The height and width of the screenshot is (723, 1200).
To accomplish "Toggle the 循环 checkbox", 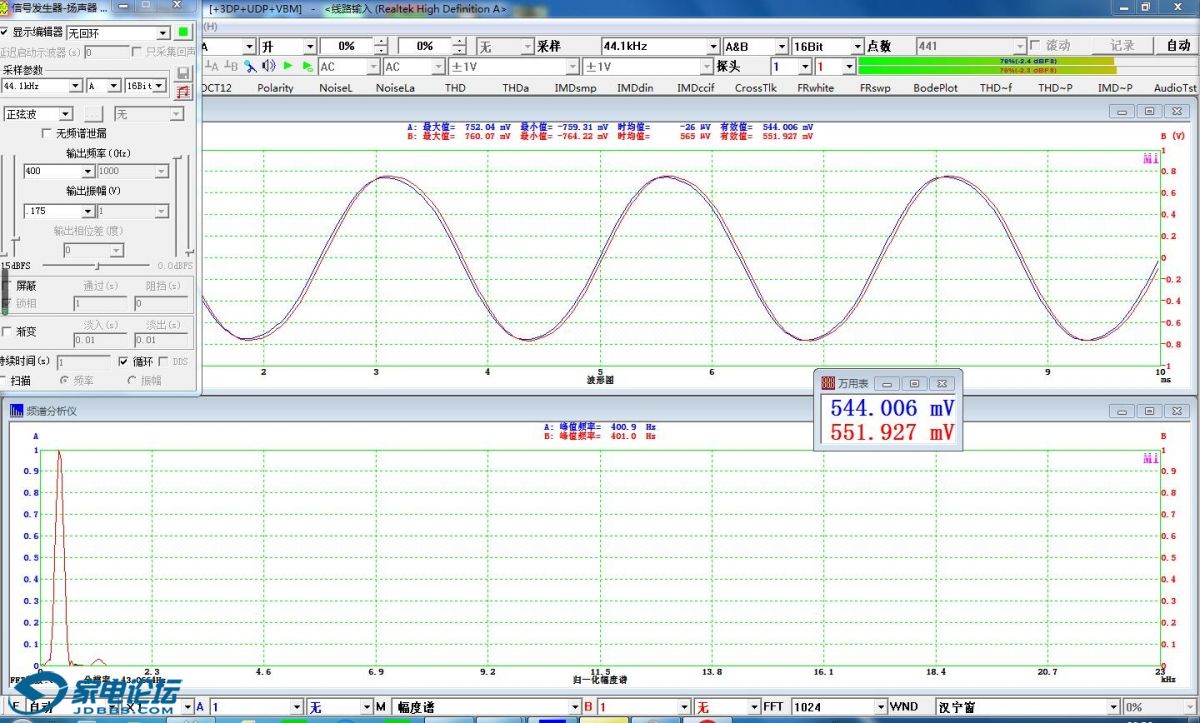I will [x=124, y=361].
